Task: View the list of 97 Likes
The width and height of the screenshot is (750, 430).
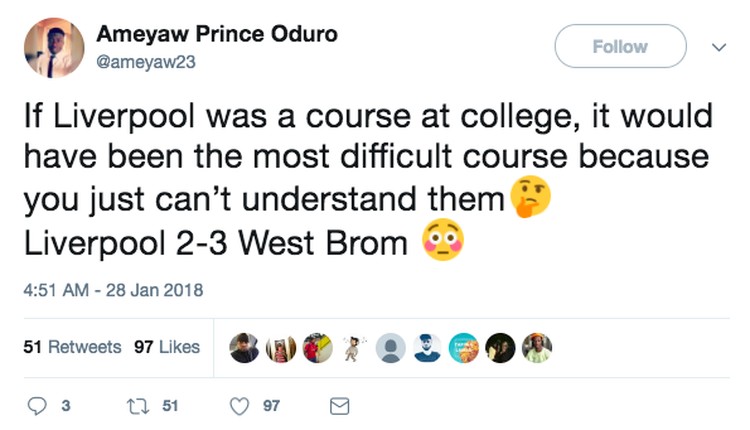Action: (x=166, y=347)
